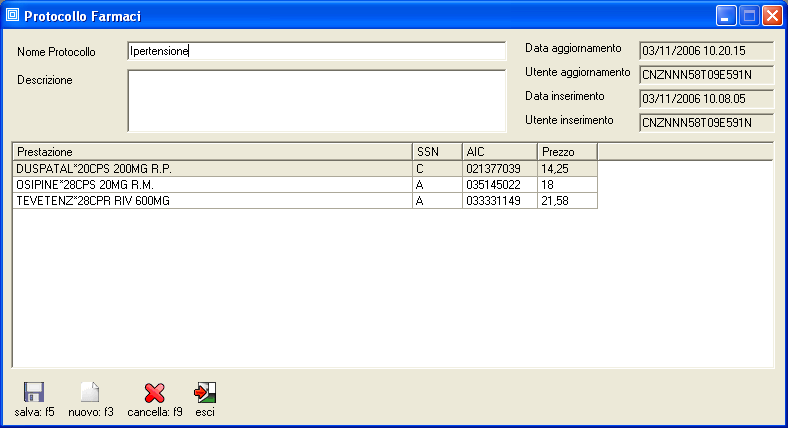Click the Protocollo Farmaci title bar icon
This screenshot has width=788, height=428.
13,16
